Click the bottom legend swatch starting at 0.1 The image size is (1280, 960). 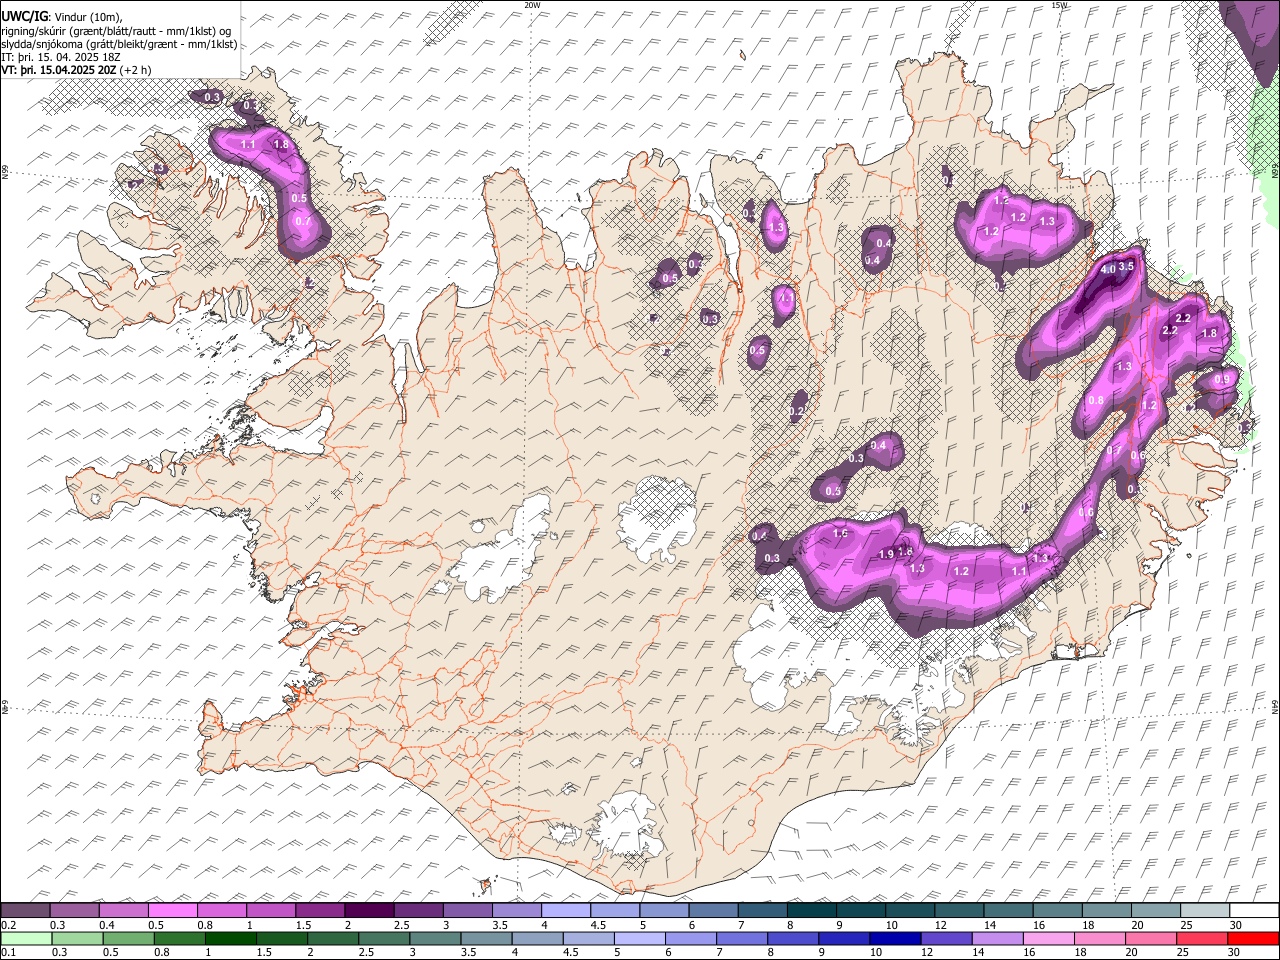coord(26,938)
